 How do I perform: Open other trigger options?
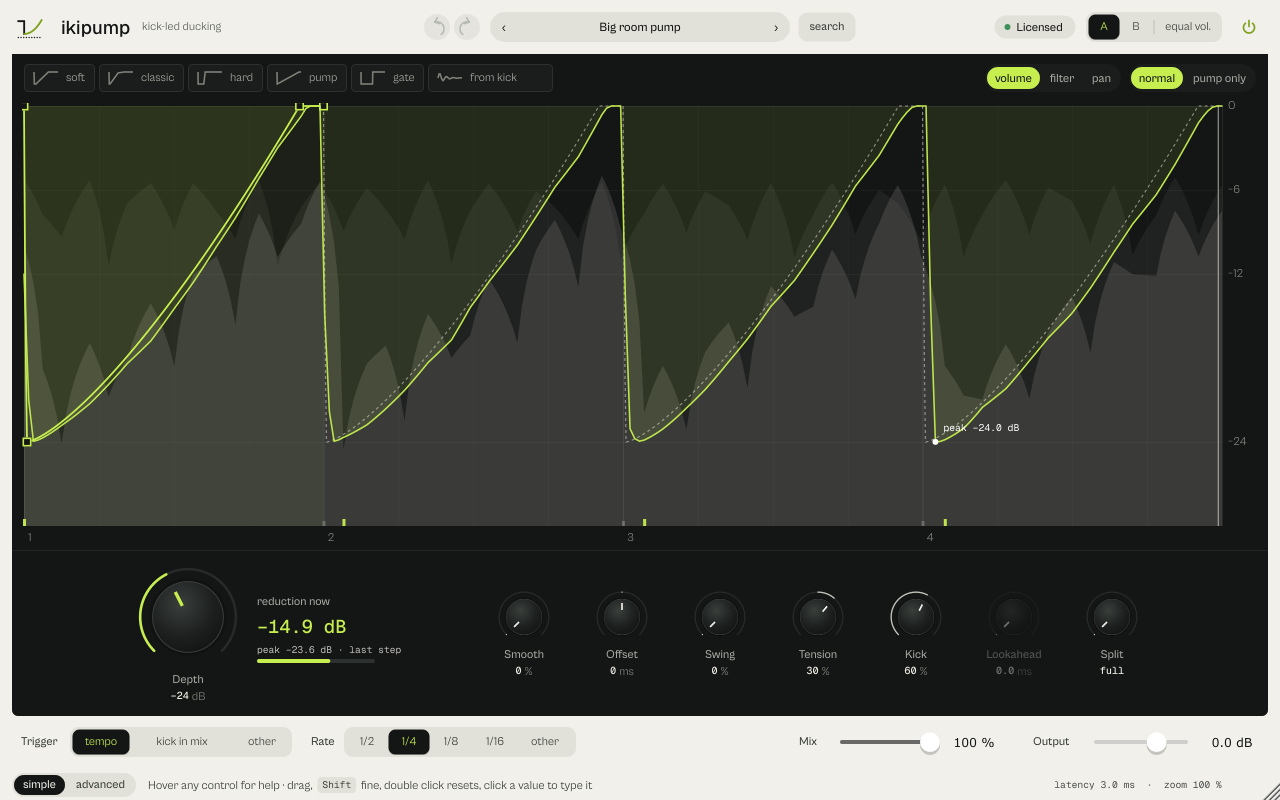[x=262, y=742]
